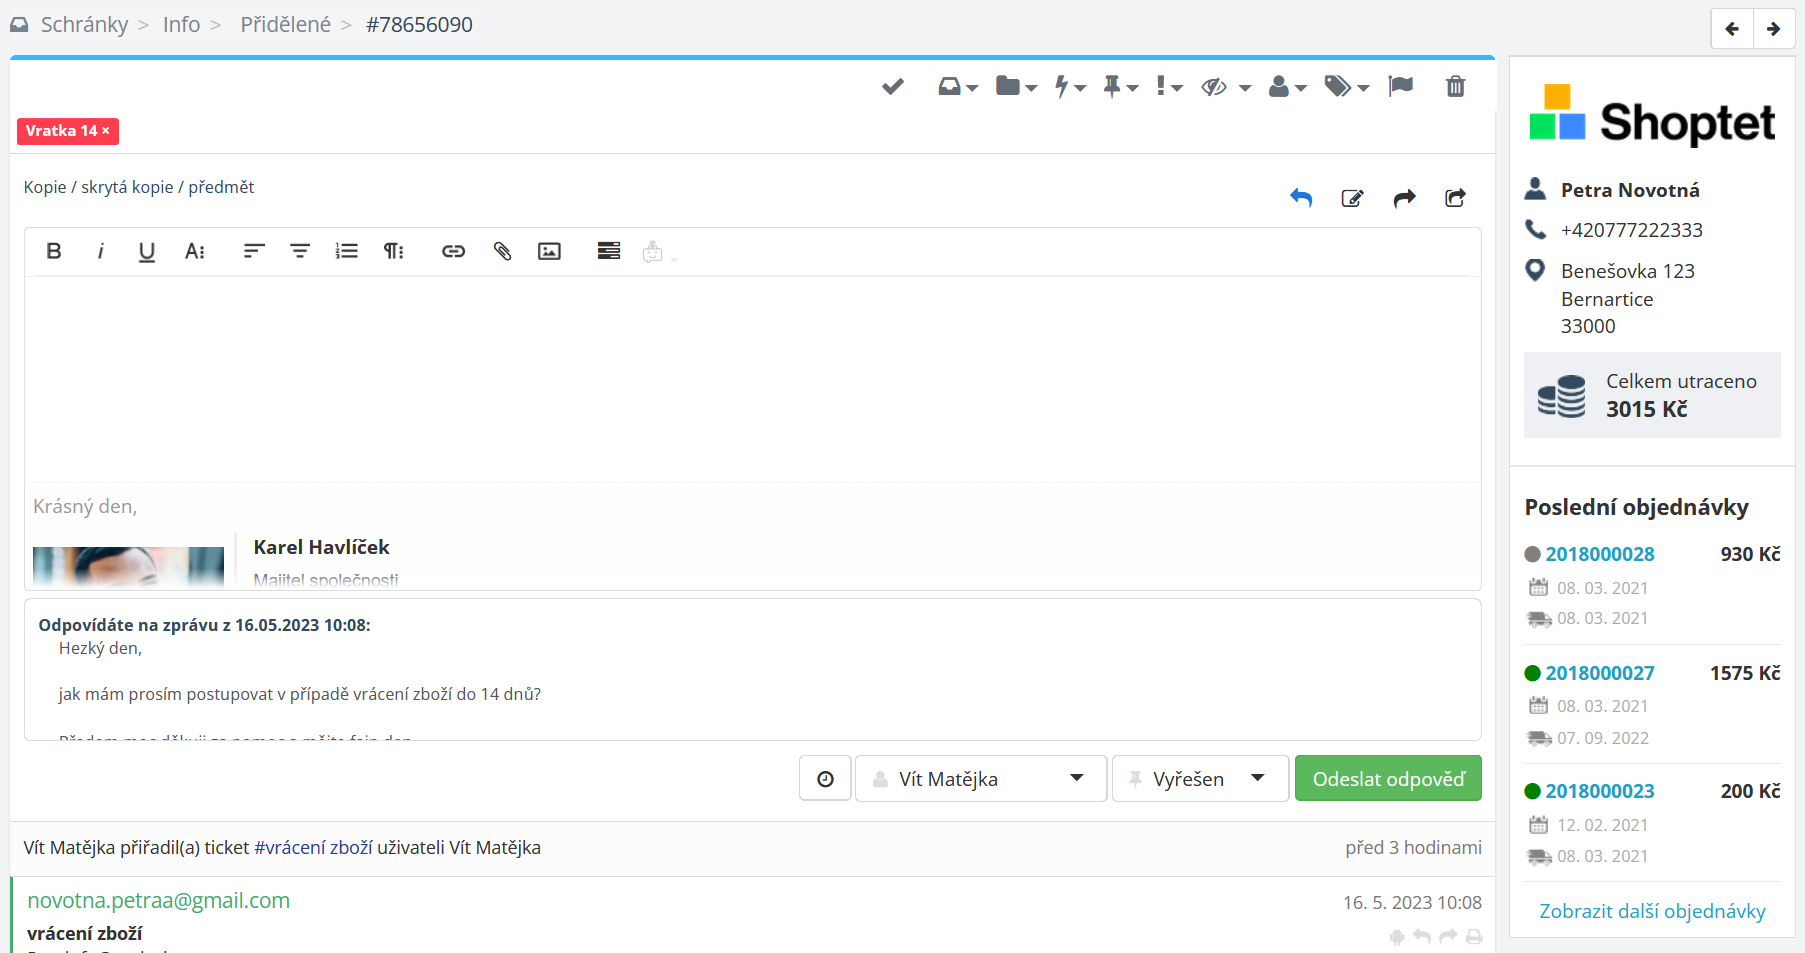Toggle italic formatting in editor

point(100,251)
